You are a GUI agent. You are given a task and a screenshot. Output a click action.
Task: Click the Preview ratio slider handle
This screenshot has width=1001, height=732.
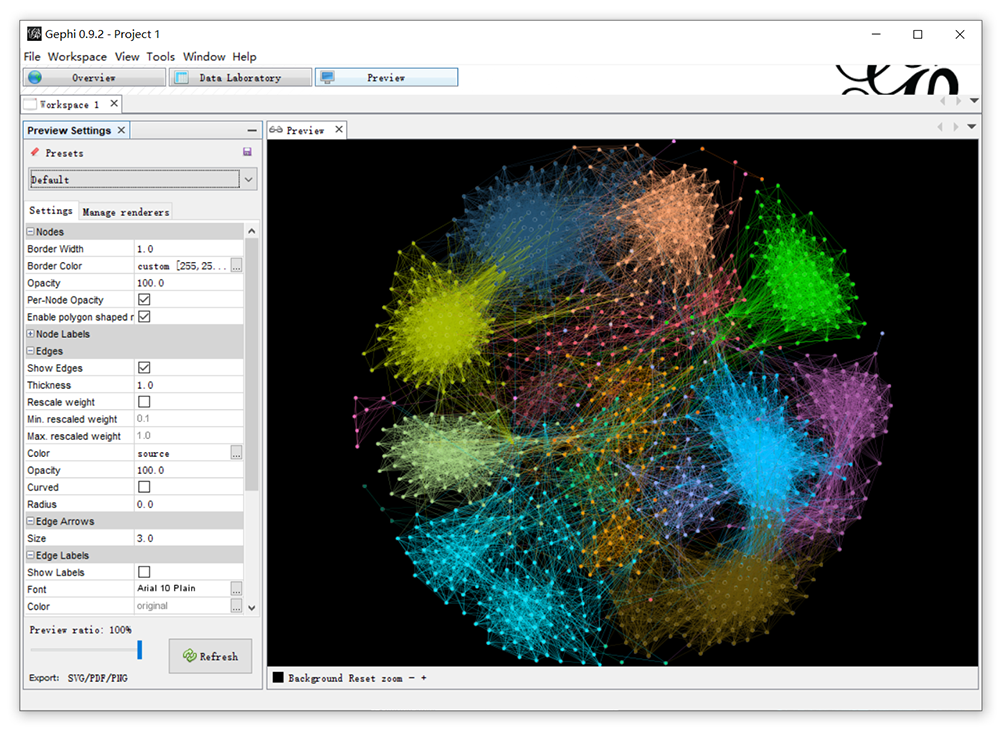pyautogui.click(x=139, y=650)
